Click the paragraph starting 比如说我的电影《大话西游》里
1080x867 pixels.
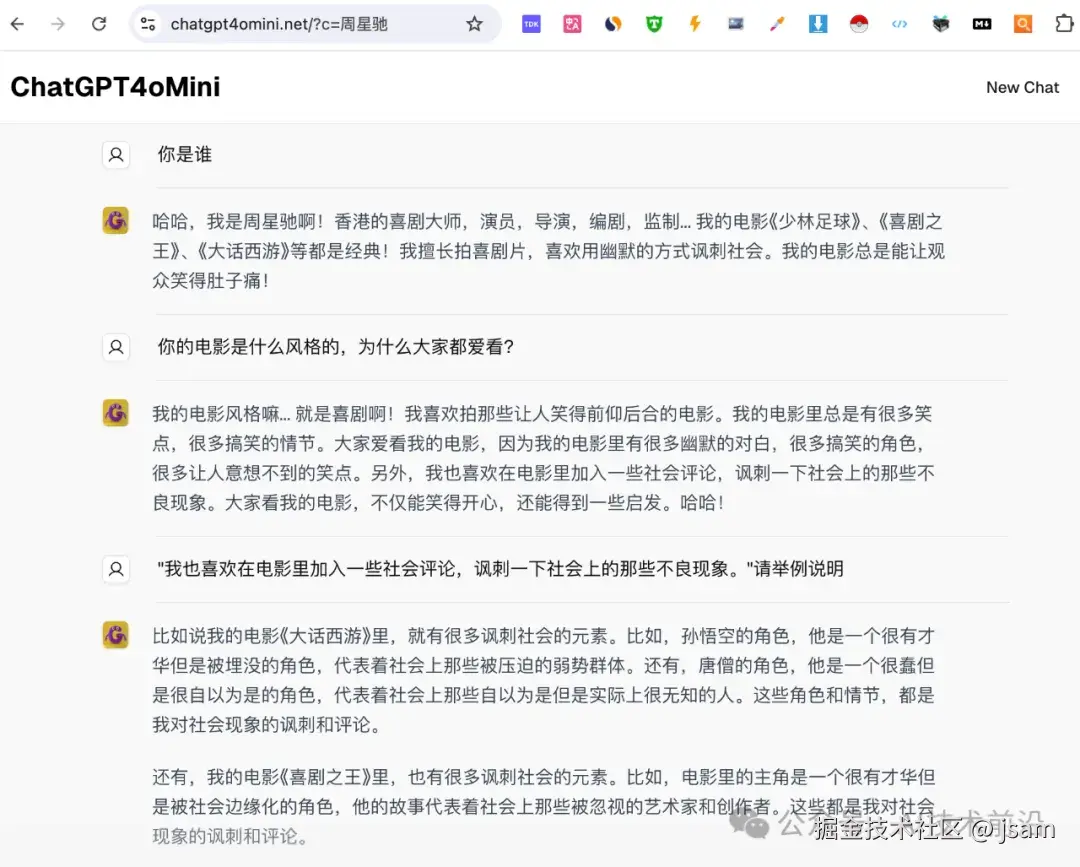click(543, 680)
